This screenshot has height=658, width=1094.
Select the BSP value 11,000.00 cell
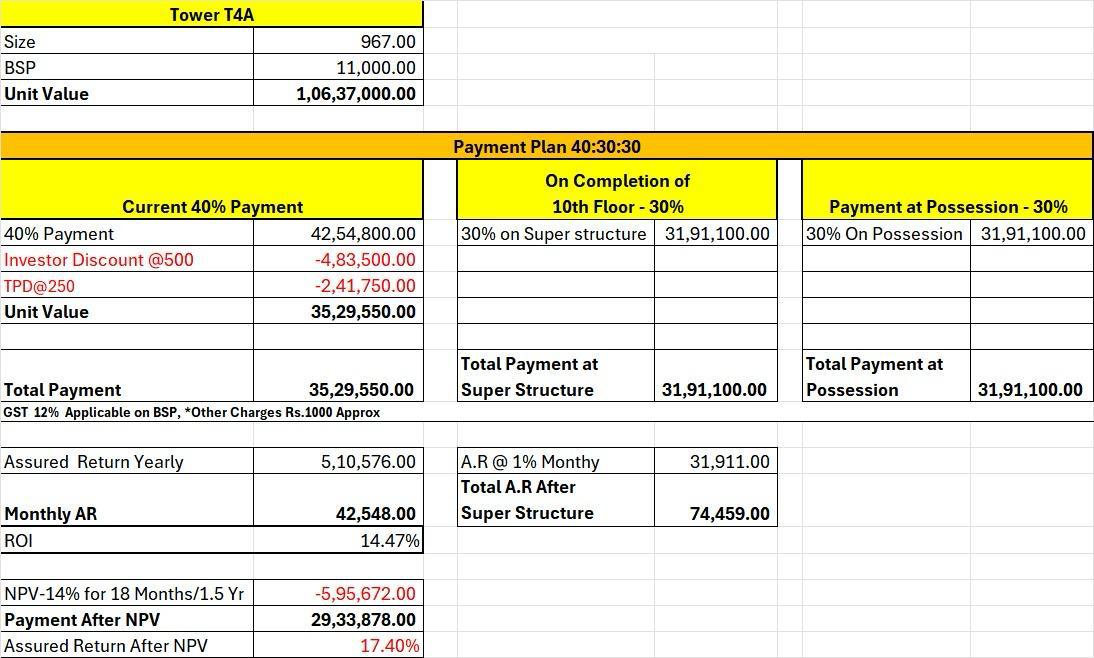(338, 68)
